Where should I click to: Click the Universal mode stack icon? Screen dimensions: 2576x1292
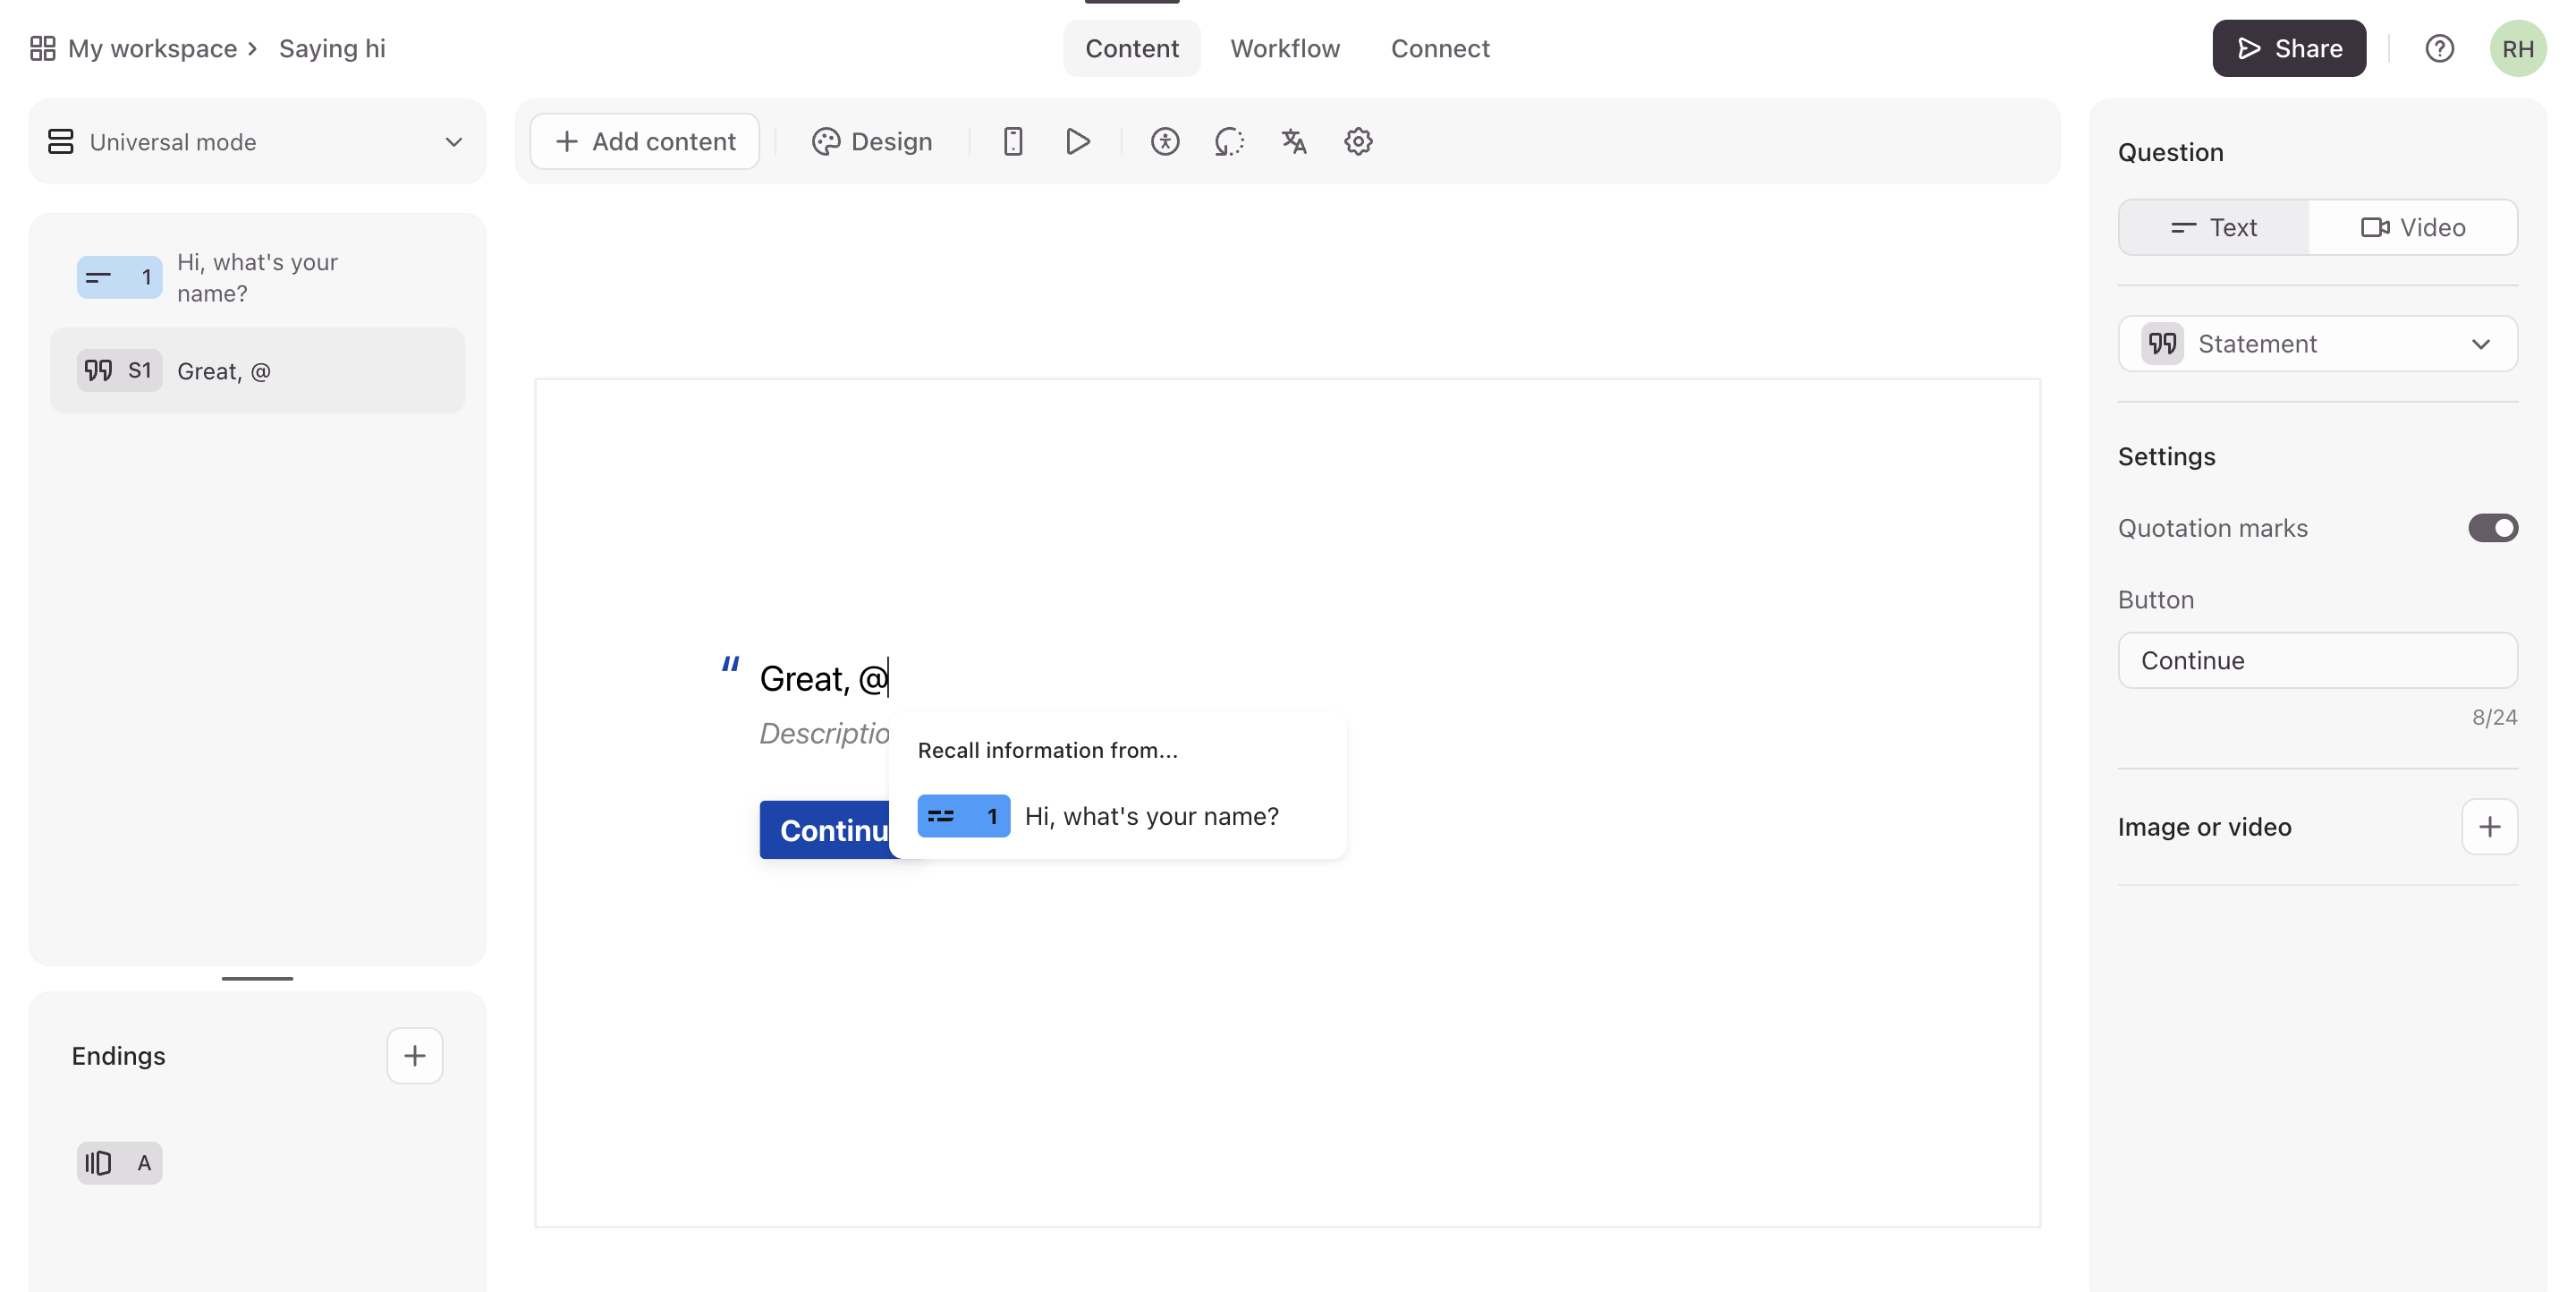[x=60, y=141]
